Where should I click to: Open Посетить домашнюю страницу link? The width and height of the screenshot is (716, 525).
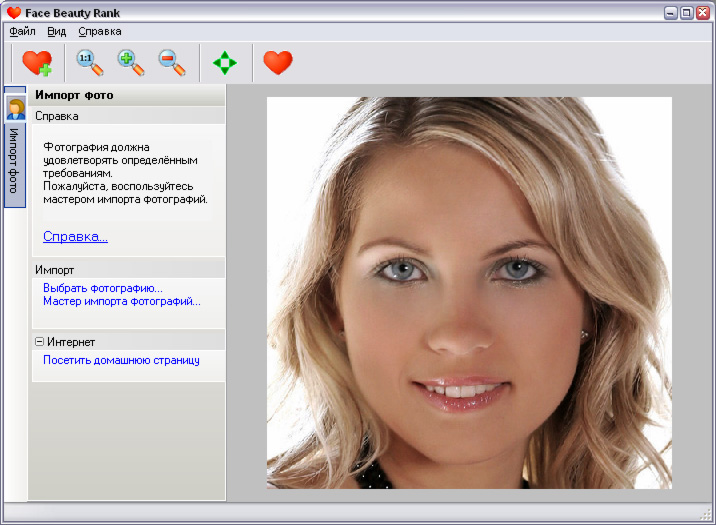click(121, 360)
